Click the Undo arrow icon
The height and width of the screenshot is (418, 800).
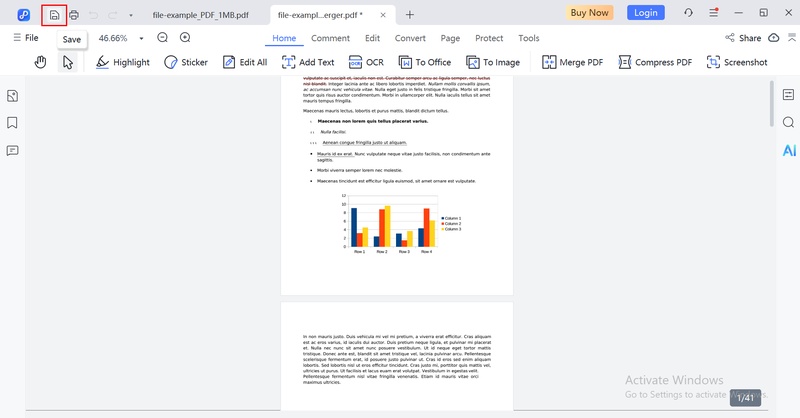coord(93,15)
